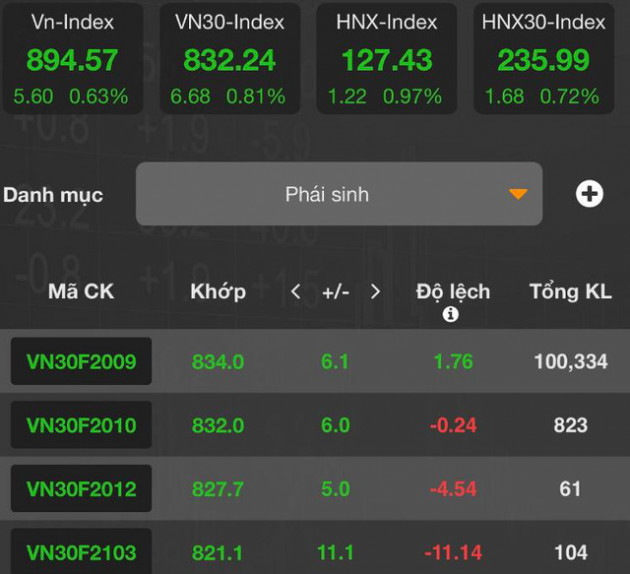Click the +/- column header
The image size is (630, 574).
[335, 292]
